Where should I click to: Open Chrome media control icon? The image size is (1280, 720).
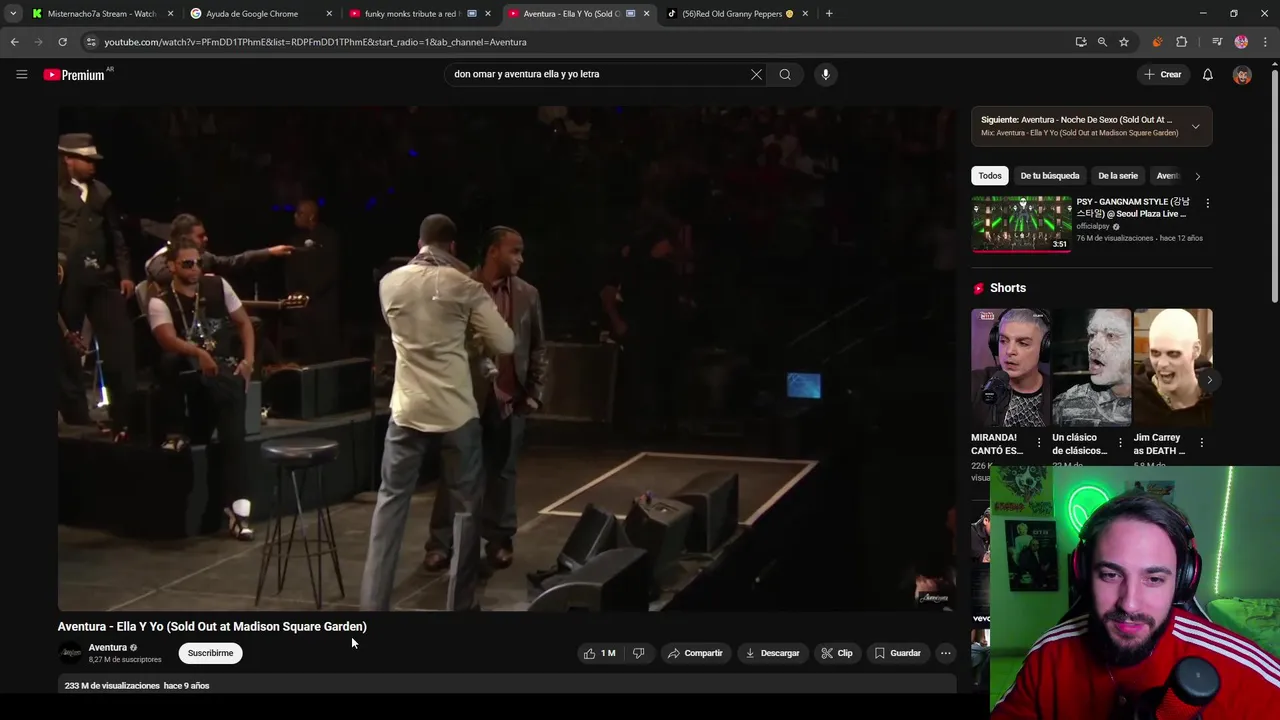pos(1217,42)
